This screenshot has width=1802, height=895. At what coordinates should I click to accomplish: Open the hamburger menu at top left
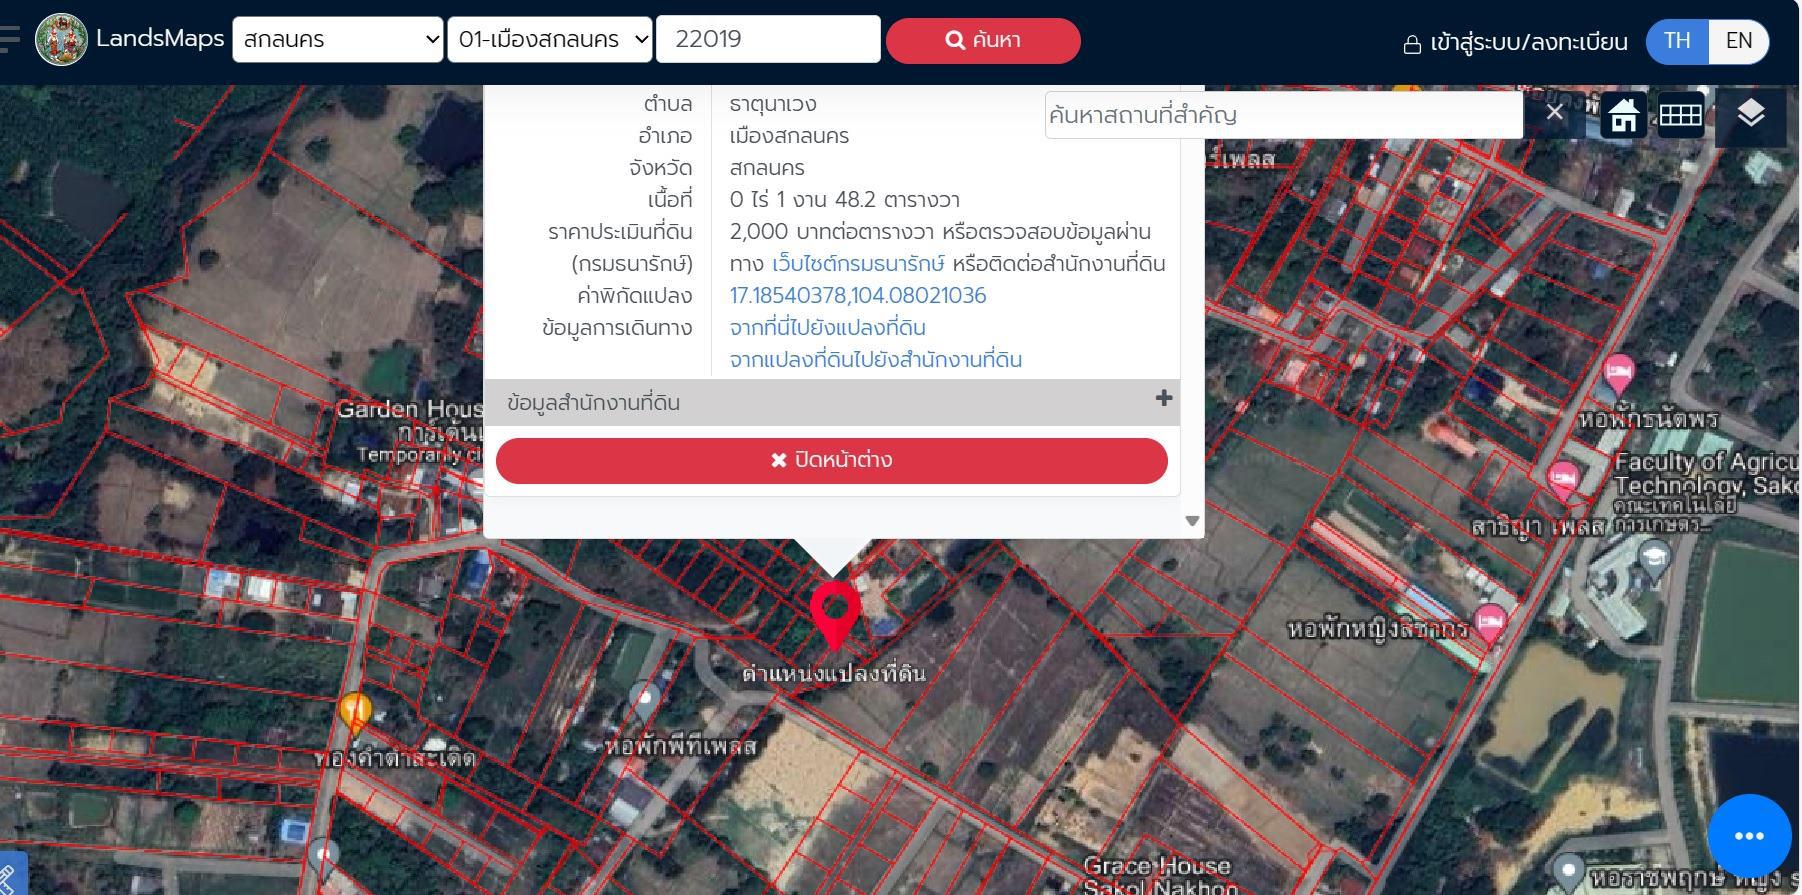(x=9, y=39)
